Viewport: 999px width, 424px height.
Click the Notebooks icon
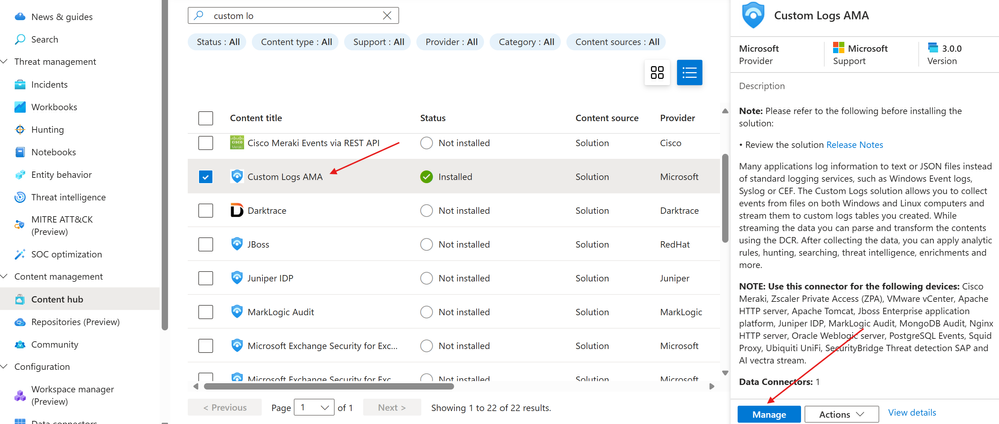pyautogui.click(x=20, y=152)
